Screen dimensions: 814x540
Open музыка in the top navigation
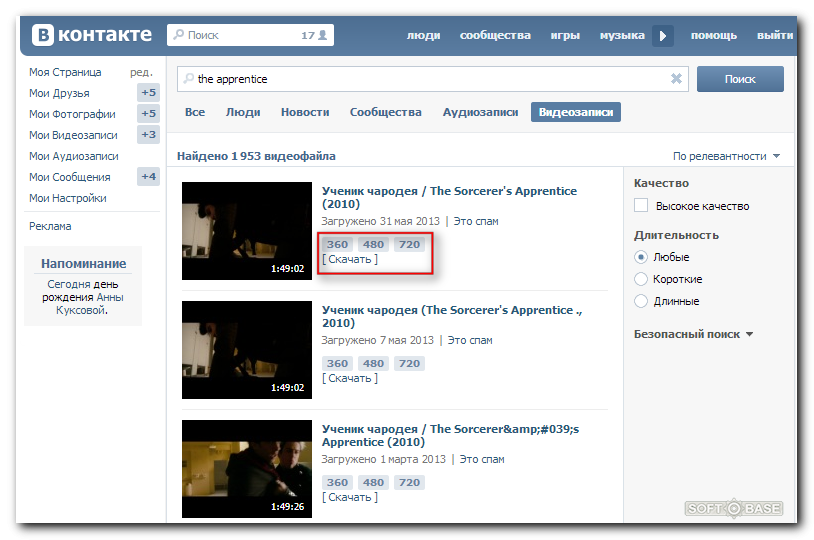pyautogui.click(x=622, y=35)
